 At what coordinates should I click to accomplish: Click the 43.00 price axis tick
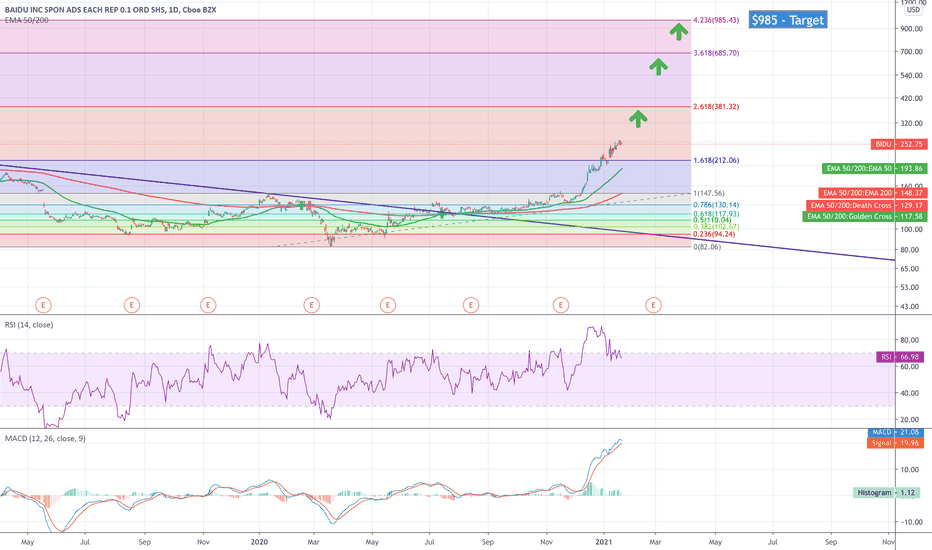click(x=910, y=307)
